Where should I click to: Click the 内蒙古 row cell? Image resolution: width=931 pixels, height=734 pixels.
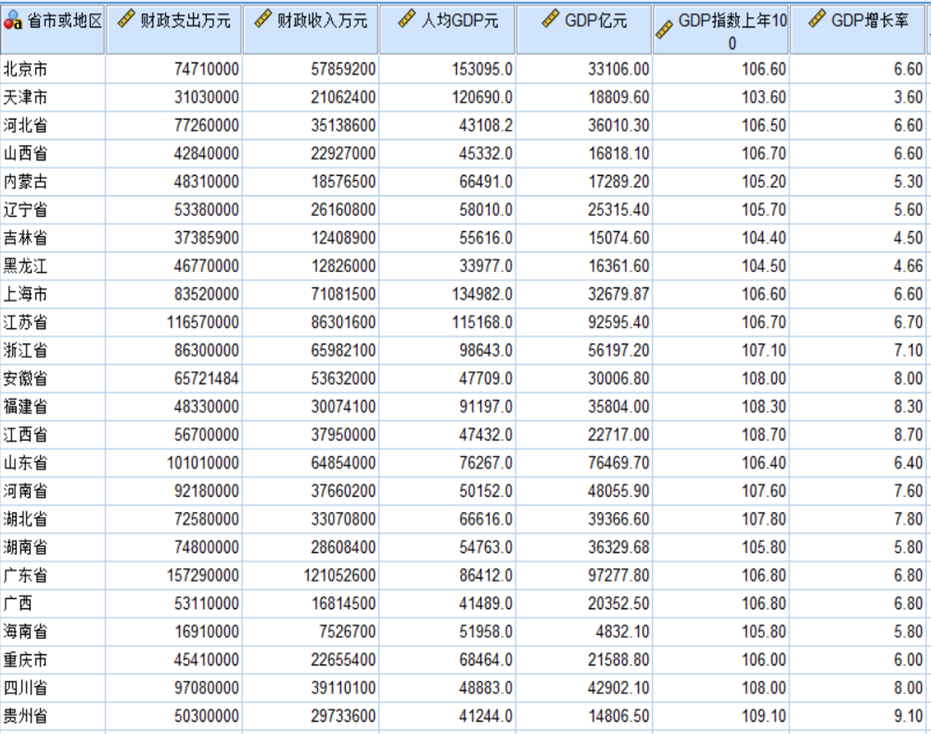pyautogui.click(x=53, y=182)
